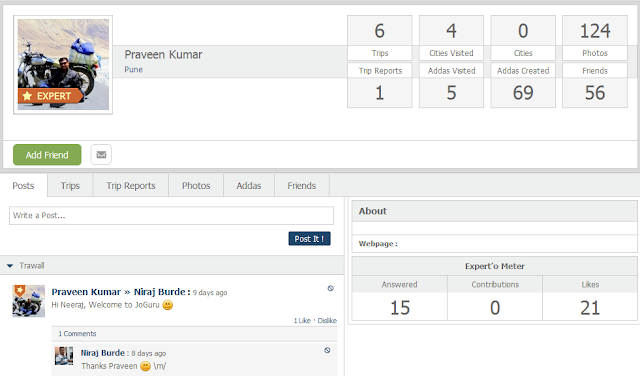Select the Friends tab
This screenshot has height=376, width=640.
(302, 186)
